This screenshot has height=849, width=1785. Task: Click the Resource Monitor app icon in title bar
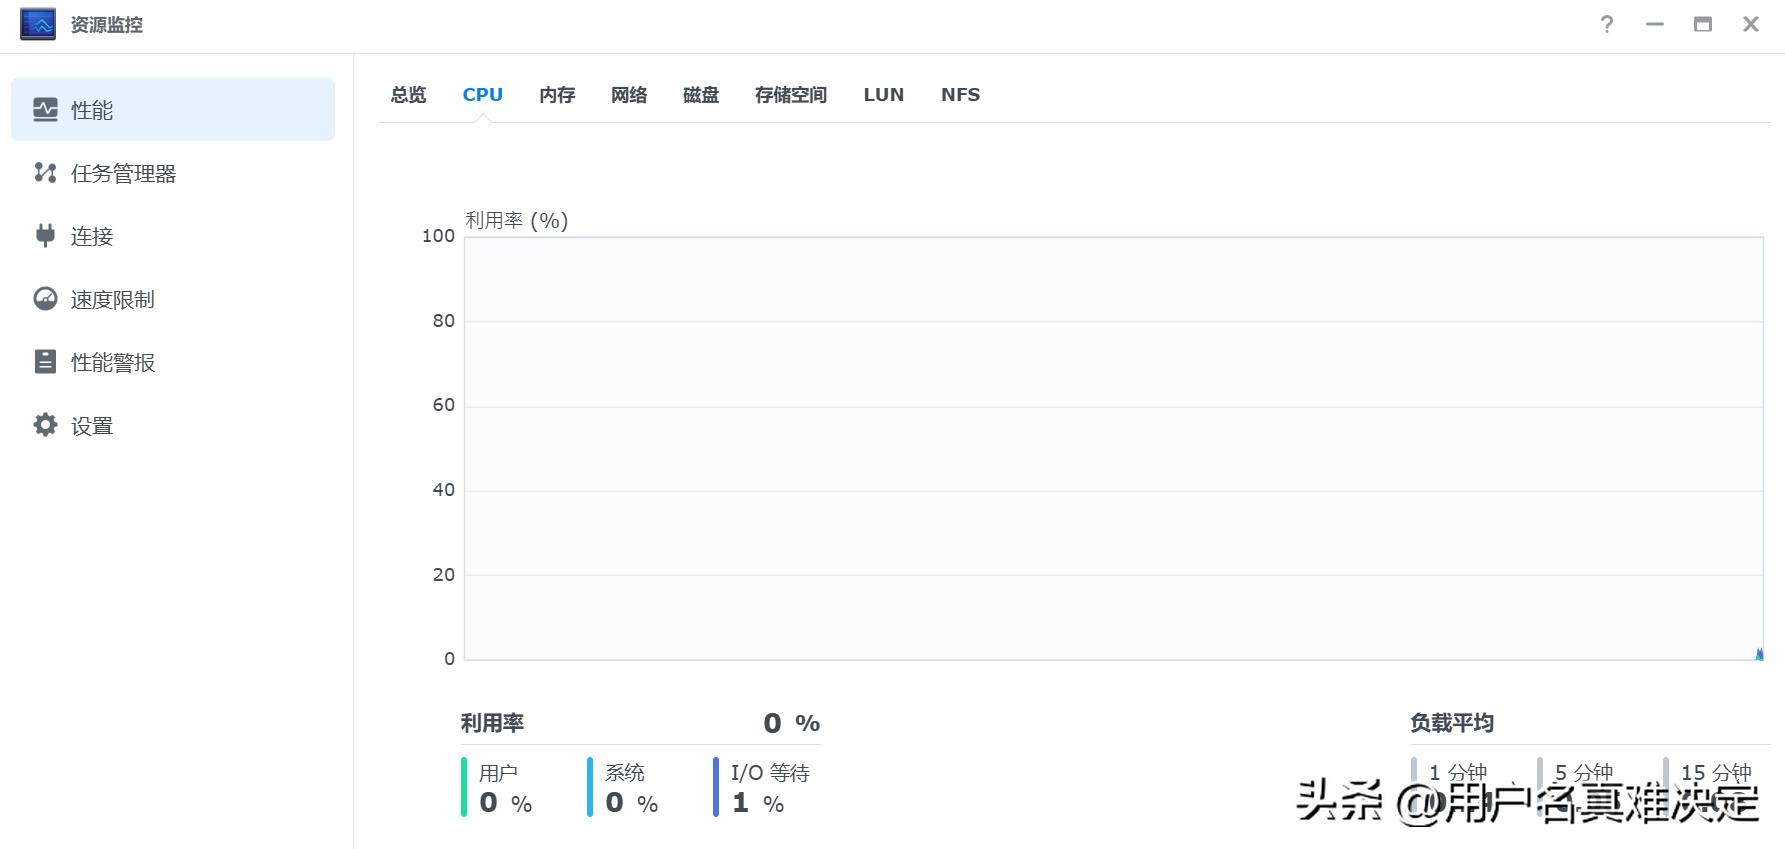(38, 25)
